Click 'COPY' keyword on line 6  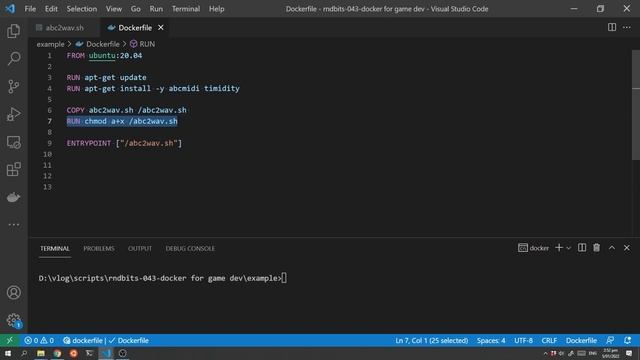pyautogui.click(x=76, y=110)
